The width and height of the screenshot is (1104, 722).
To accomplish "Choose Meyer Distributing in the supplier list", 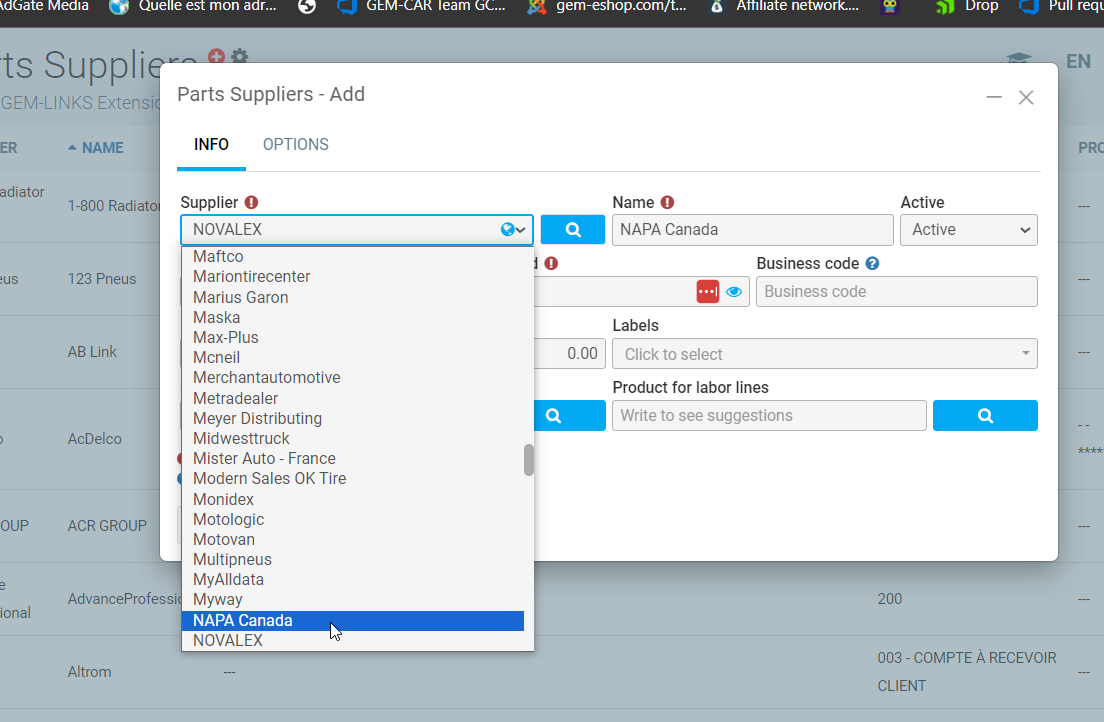I will [x=257, y=418].
